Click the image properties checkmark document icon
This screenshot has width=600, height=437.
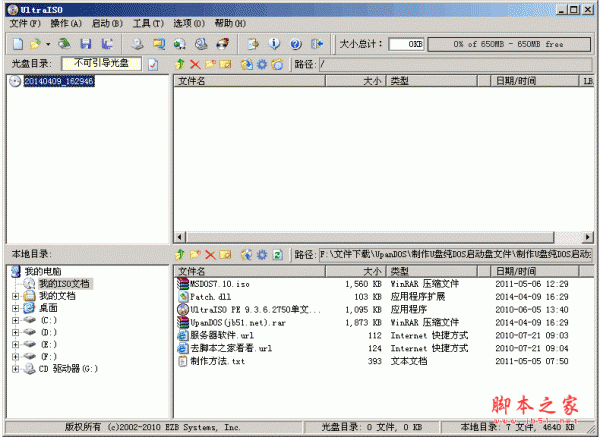[x=153, y=64]
